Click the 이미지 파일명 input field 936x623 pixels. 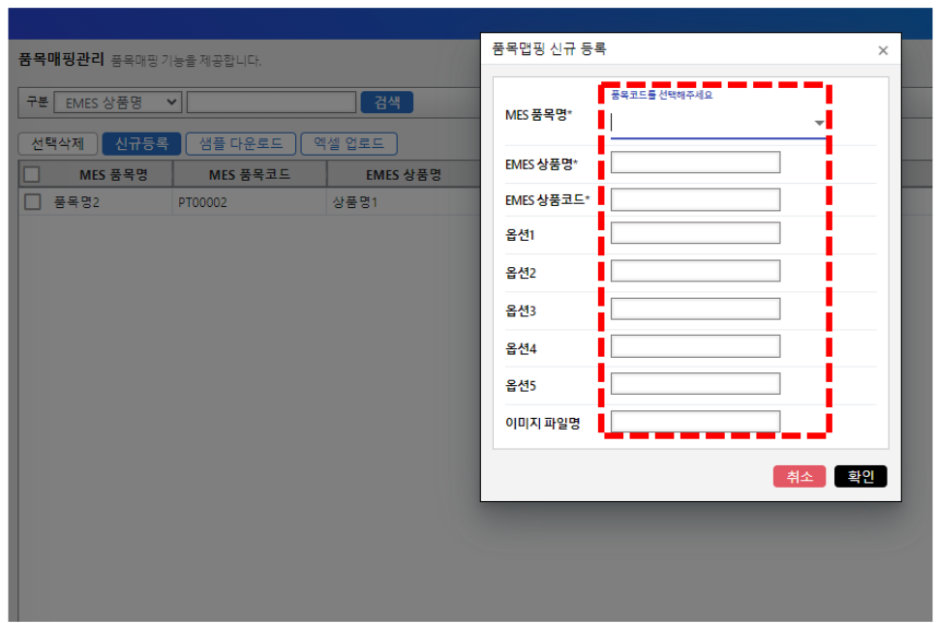pos(695,421)
